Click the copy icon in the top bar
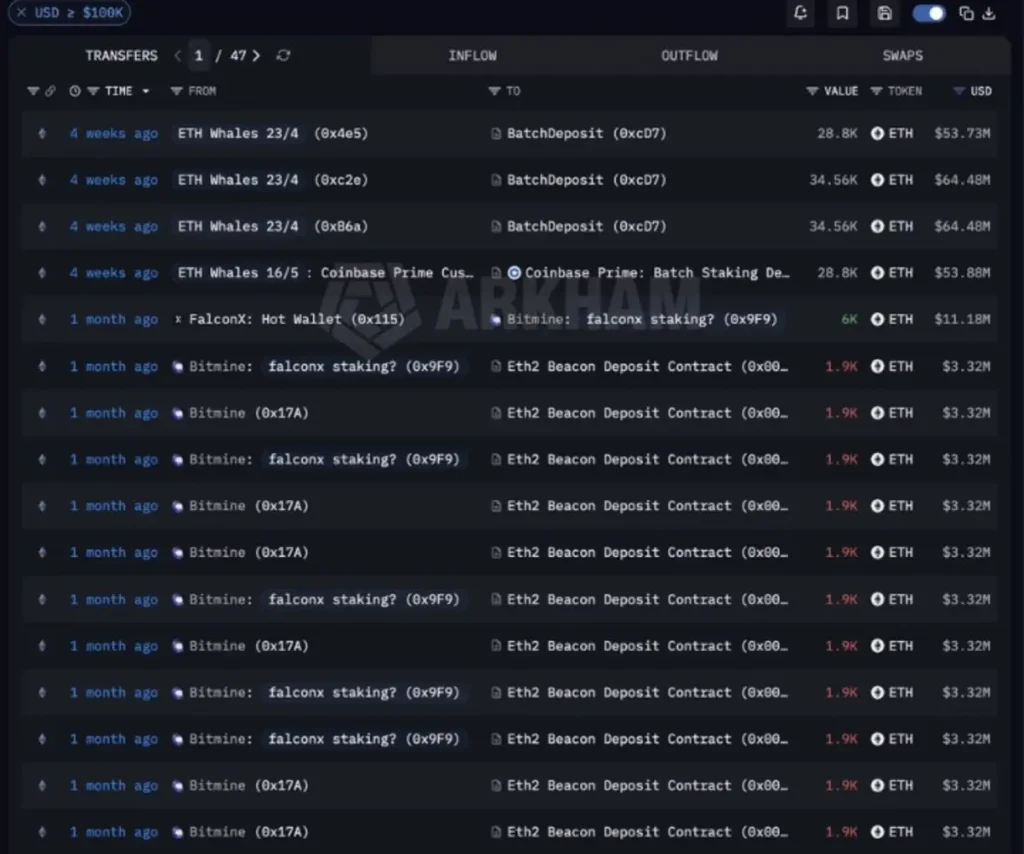1024x854 pixels. coord(966,13)
